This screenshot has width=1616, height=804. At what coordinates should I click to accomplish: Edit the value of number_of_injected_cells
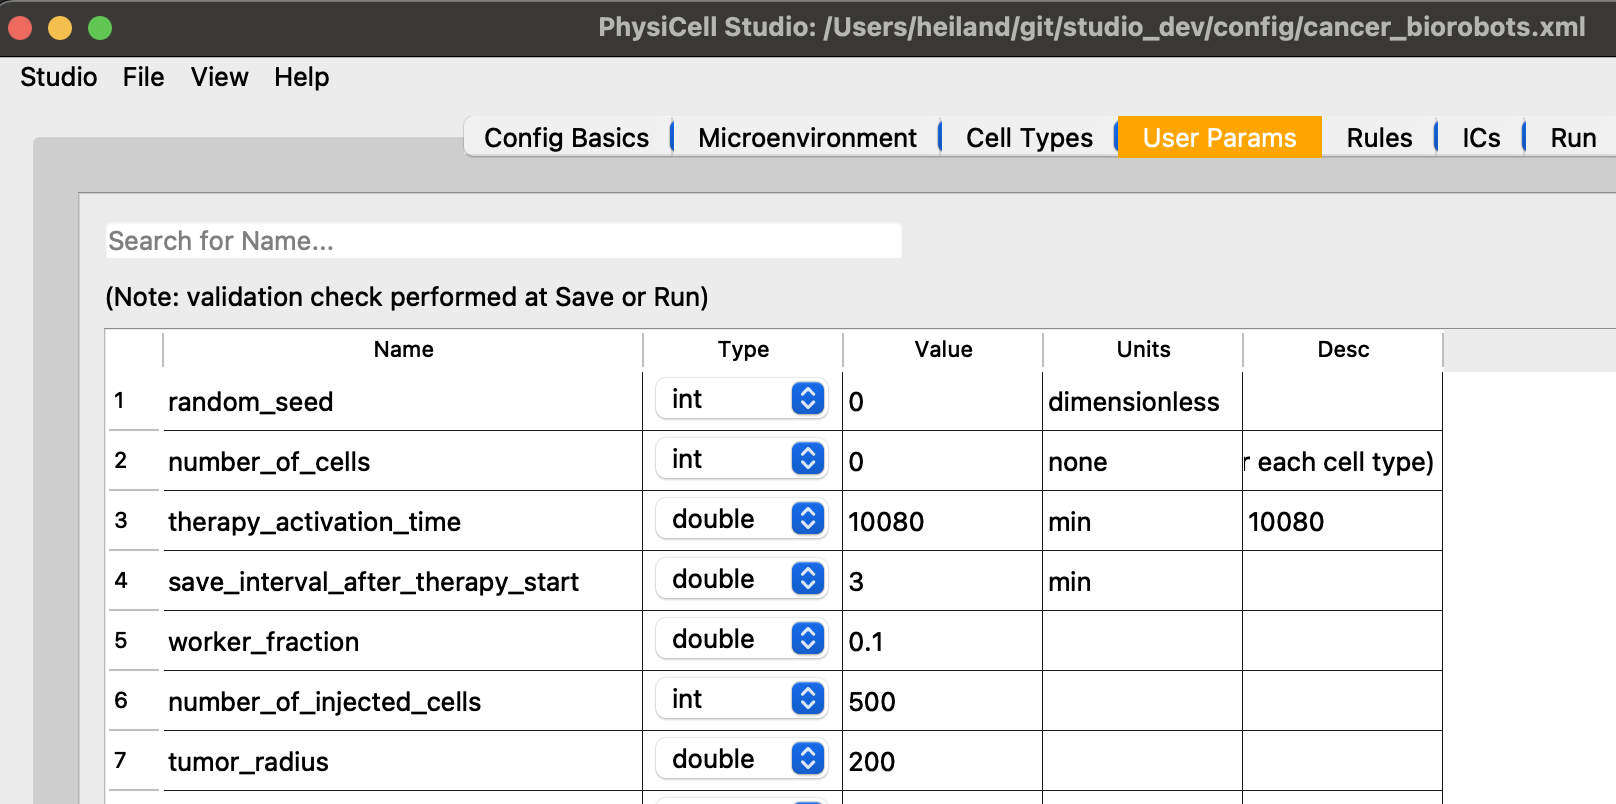point(941,701)
